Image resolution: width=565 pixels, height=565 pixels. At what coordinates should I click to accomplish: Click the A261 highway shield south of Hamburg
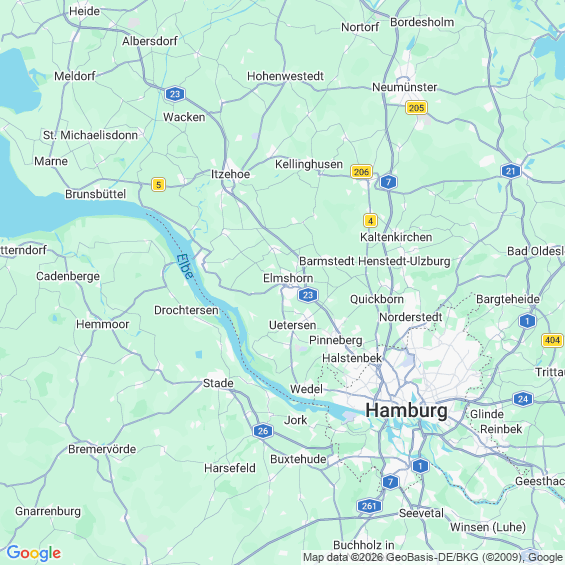click(x=369, y=506)
